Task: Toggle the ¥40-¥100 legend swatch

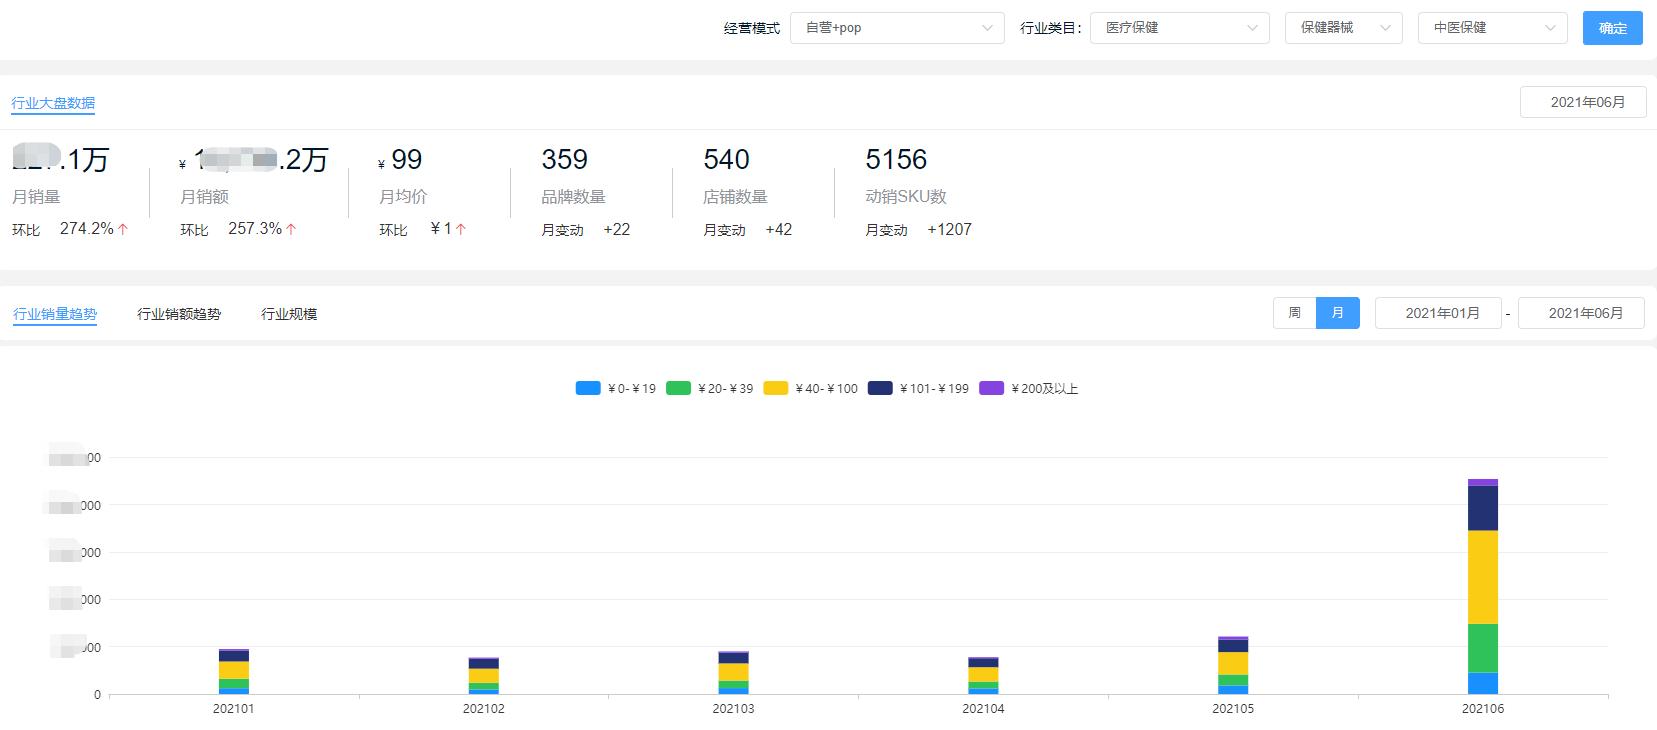Action: point(776,388)
